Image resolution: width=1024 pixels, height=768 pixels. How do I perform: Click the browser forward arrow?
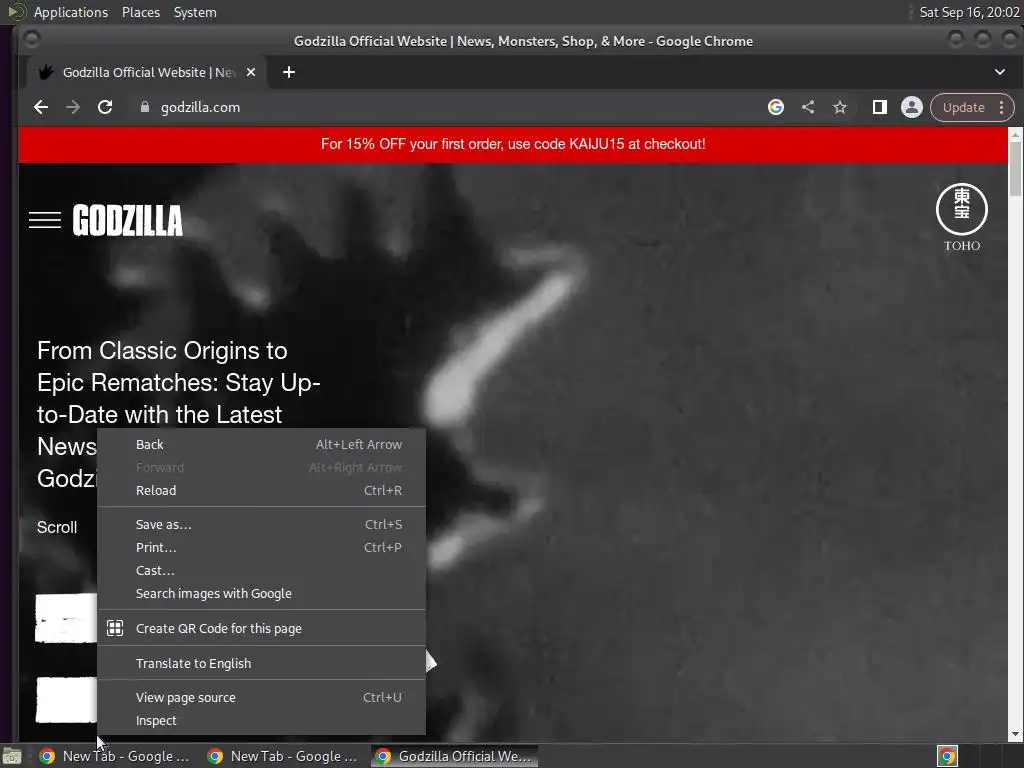click(x=72, y=107)
